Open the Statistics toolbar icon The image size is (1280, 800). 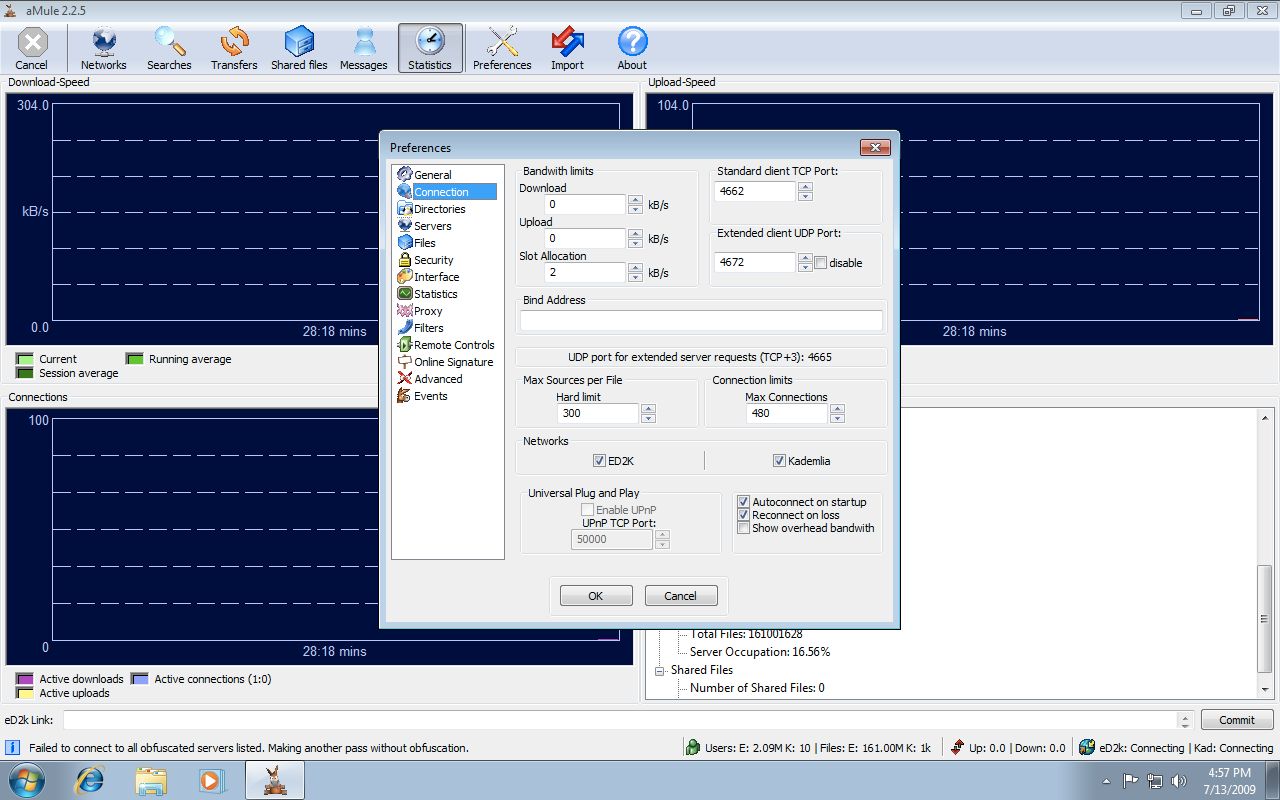[x=430, y=48]
